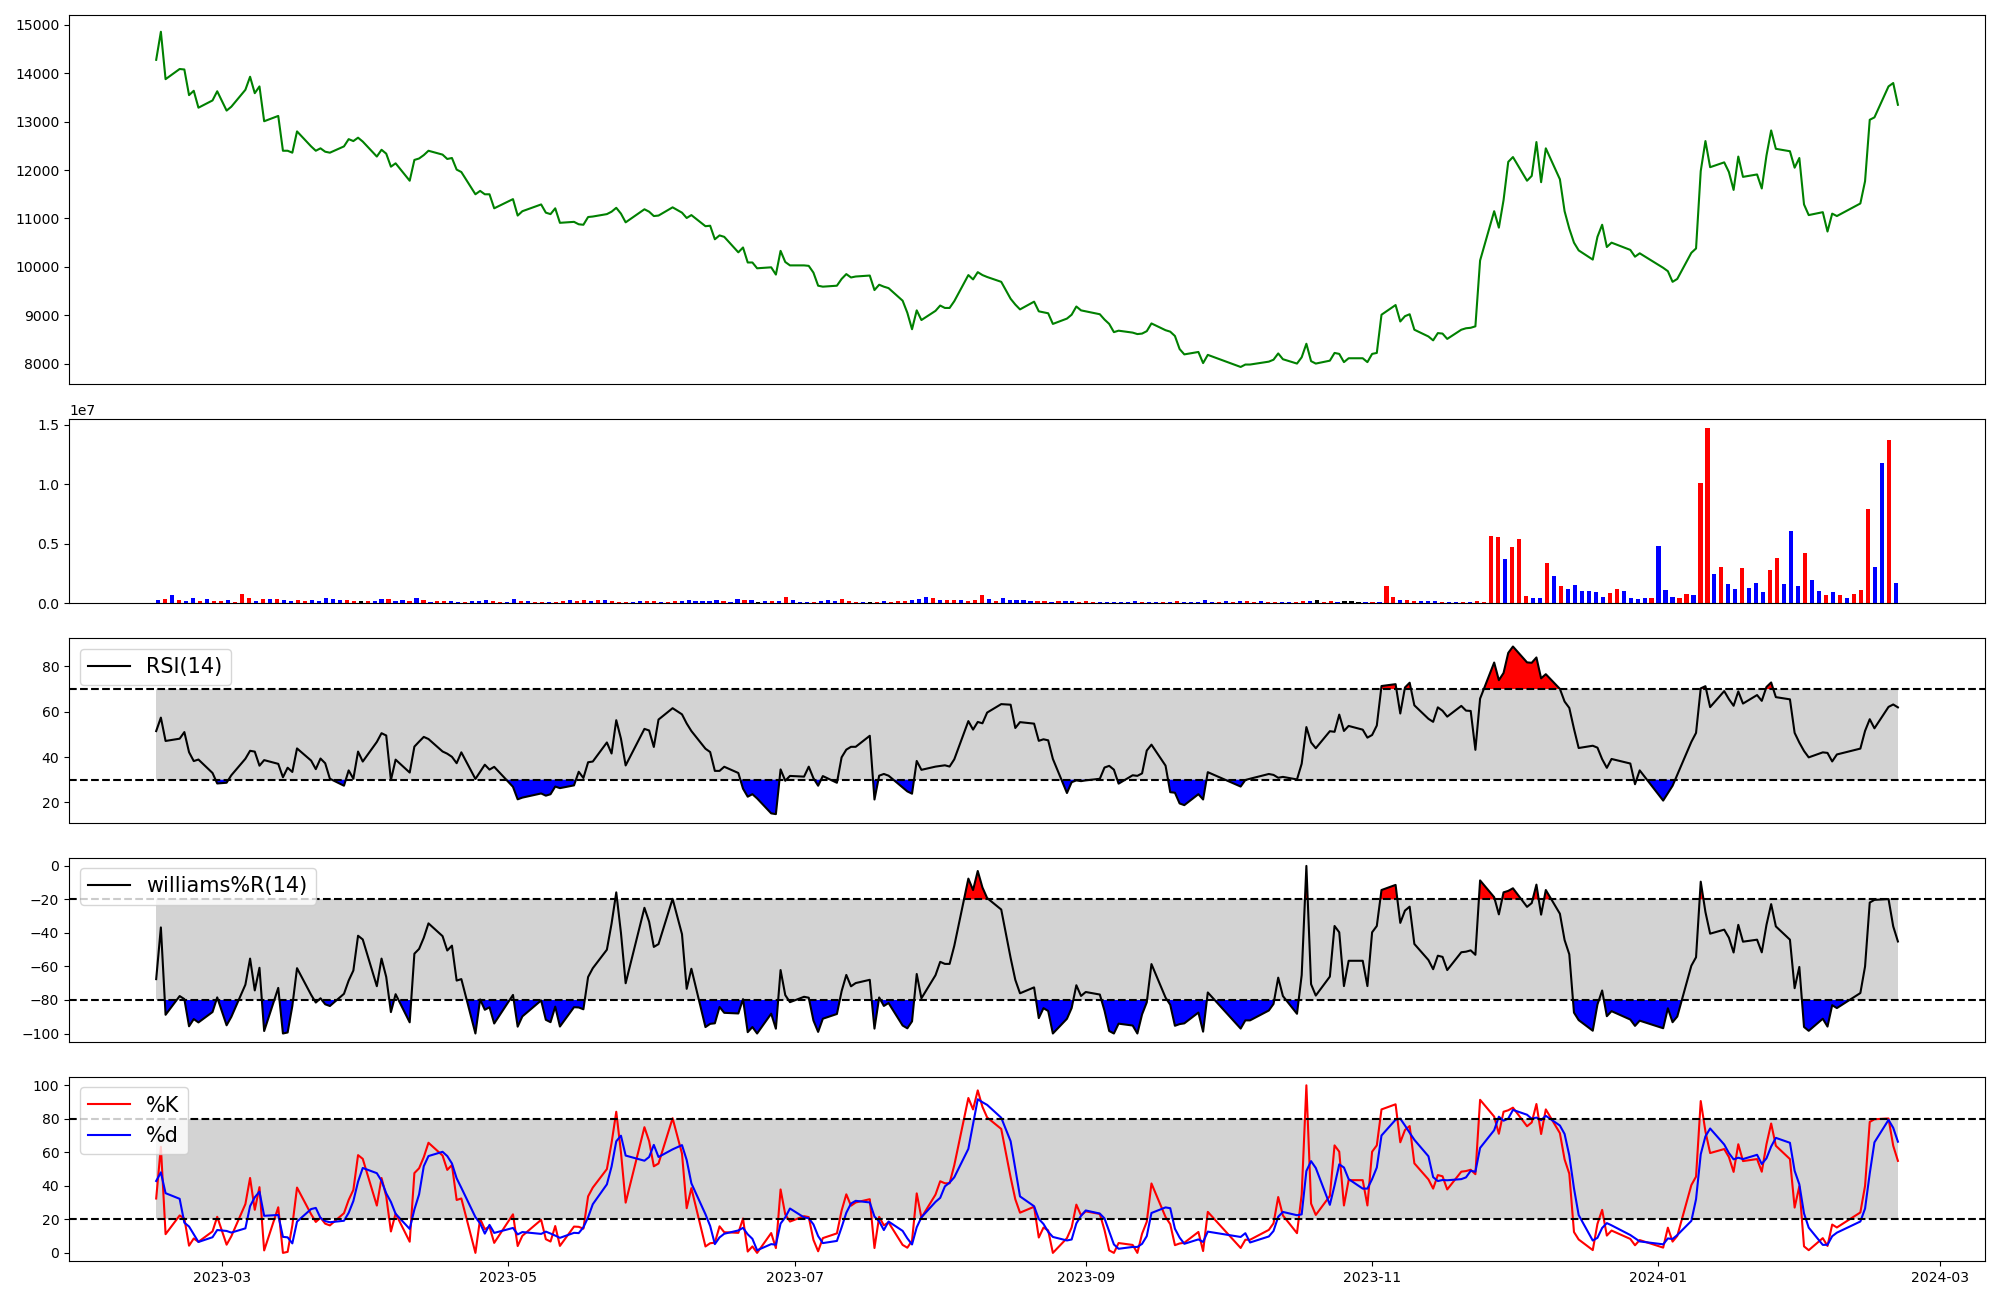Click the 1e7 volume scale multiplier

(x=82, y=410)
